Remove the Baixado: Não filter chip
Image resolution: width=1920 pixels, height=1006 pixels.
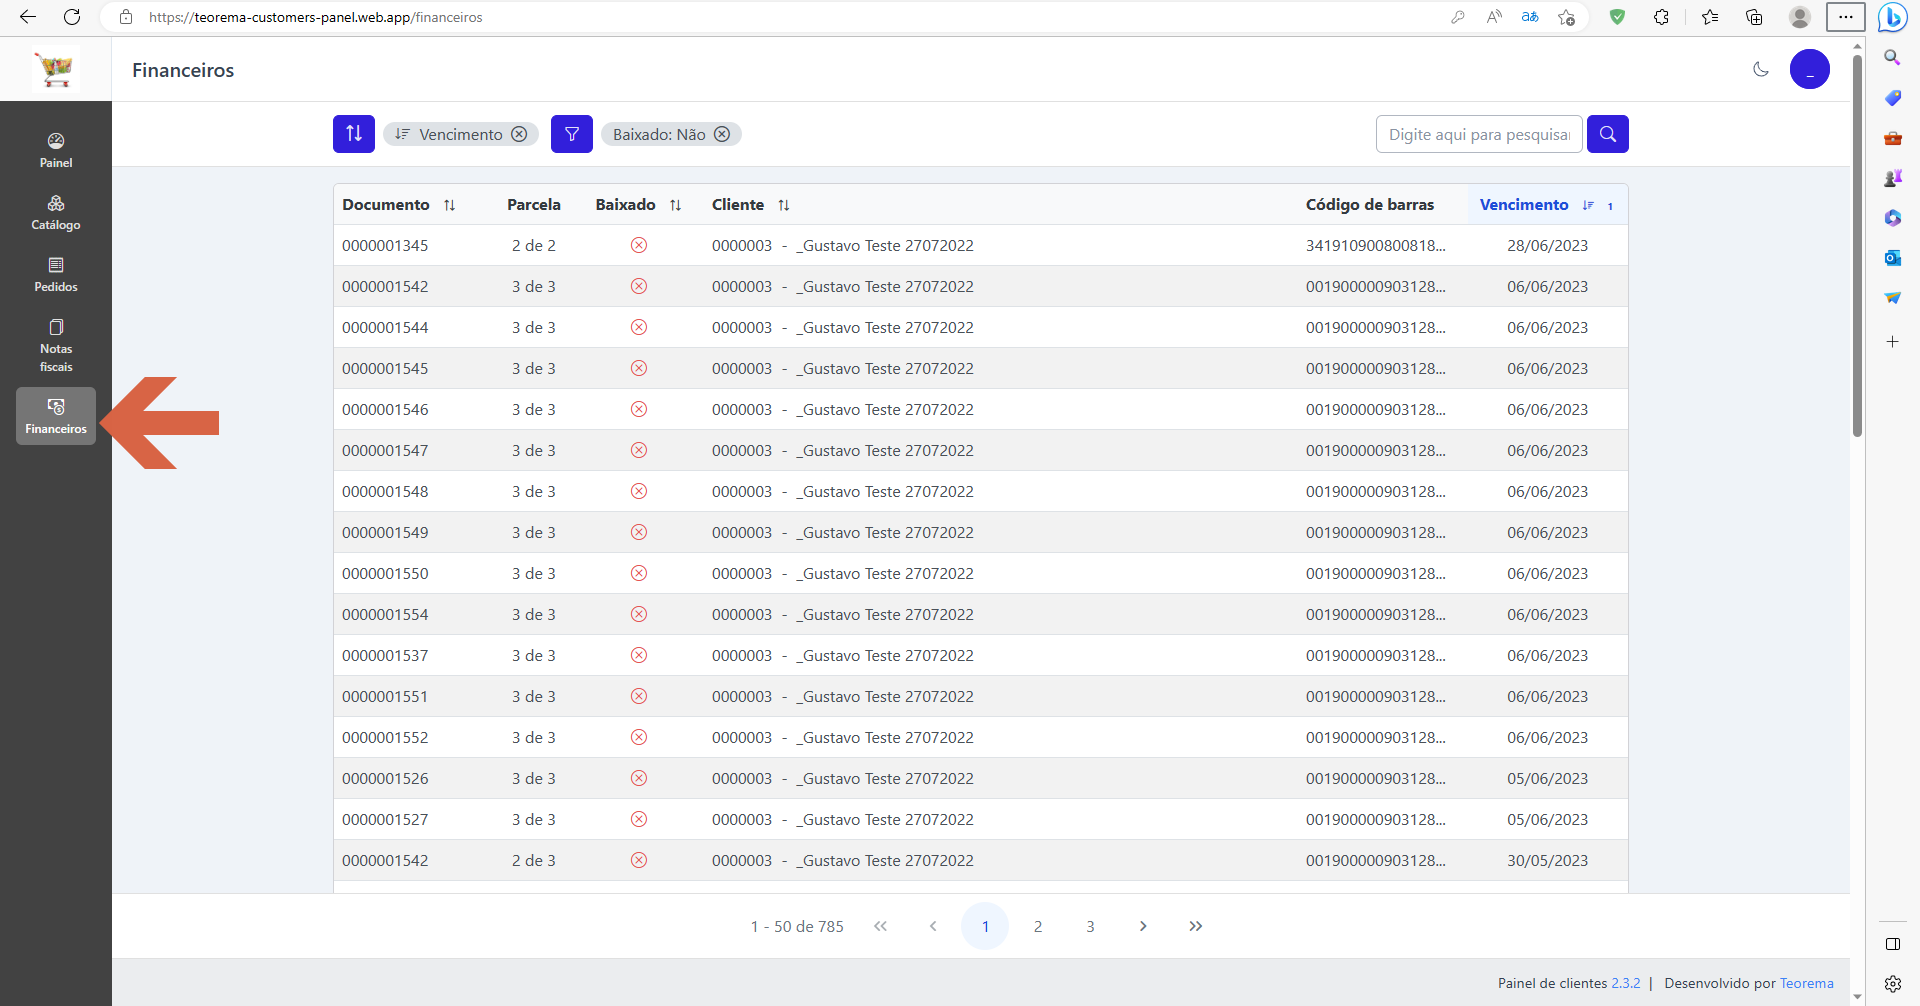pos(722,134)
